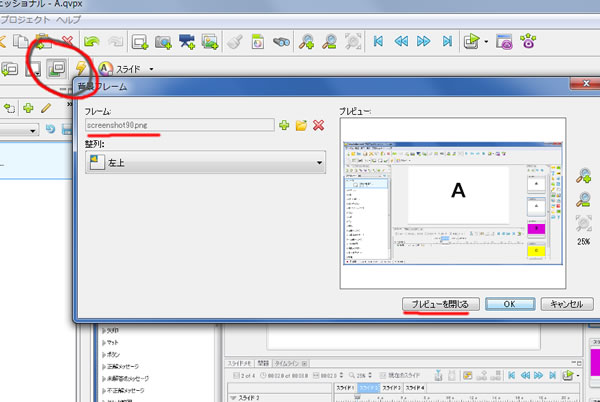The image size is (600, 402).
Task: Click the screenshot90.png frame field
Action: coord(179,125)
